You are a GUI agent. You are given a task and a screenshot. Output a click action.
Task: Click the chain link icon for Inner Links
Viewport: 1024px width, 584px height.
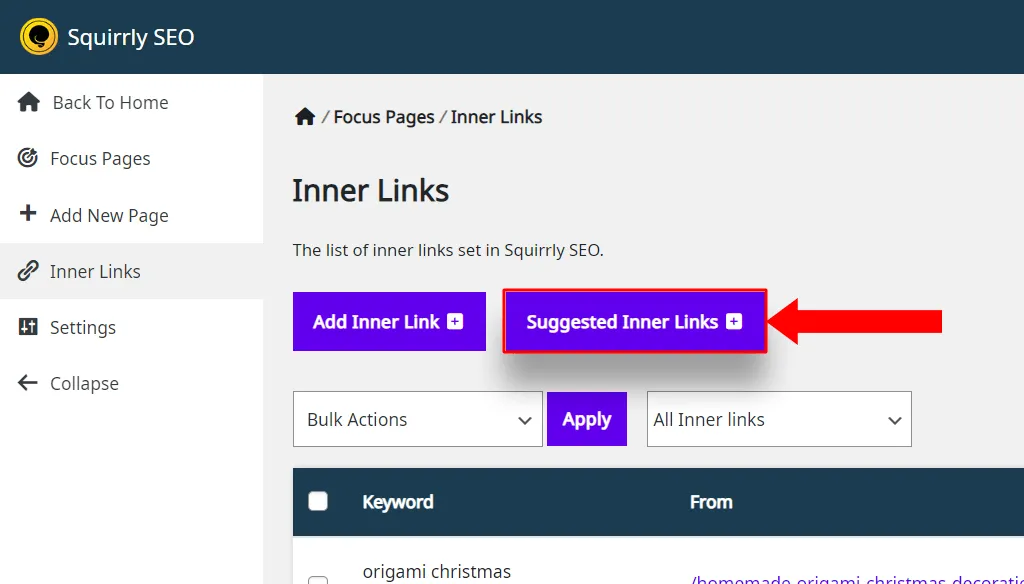tap(27, 270)
